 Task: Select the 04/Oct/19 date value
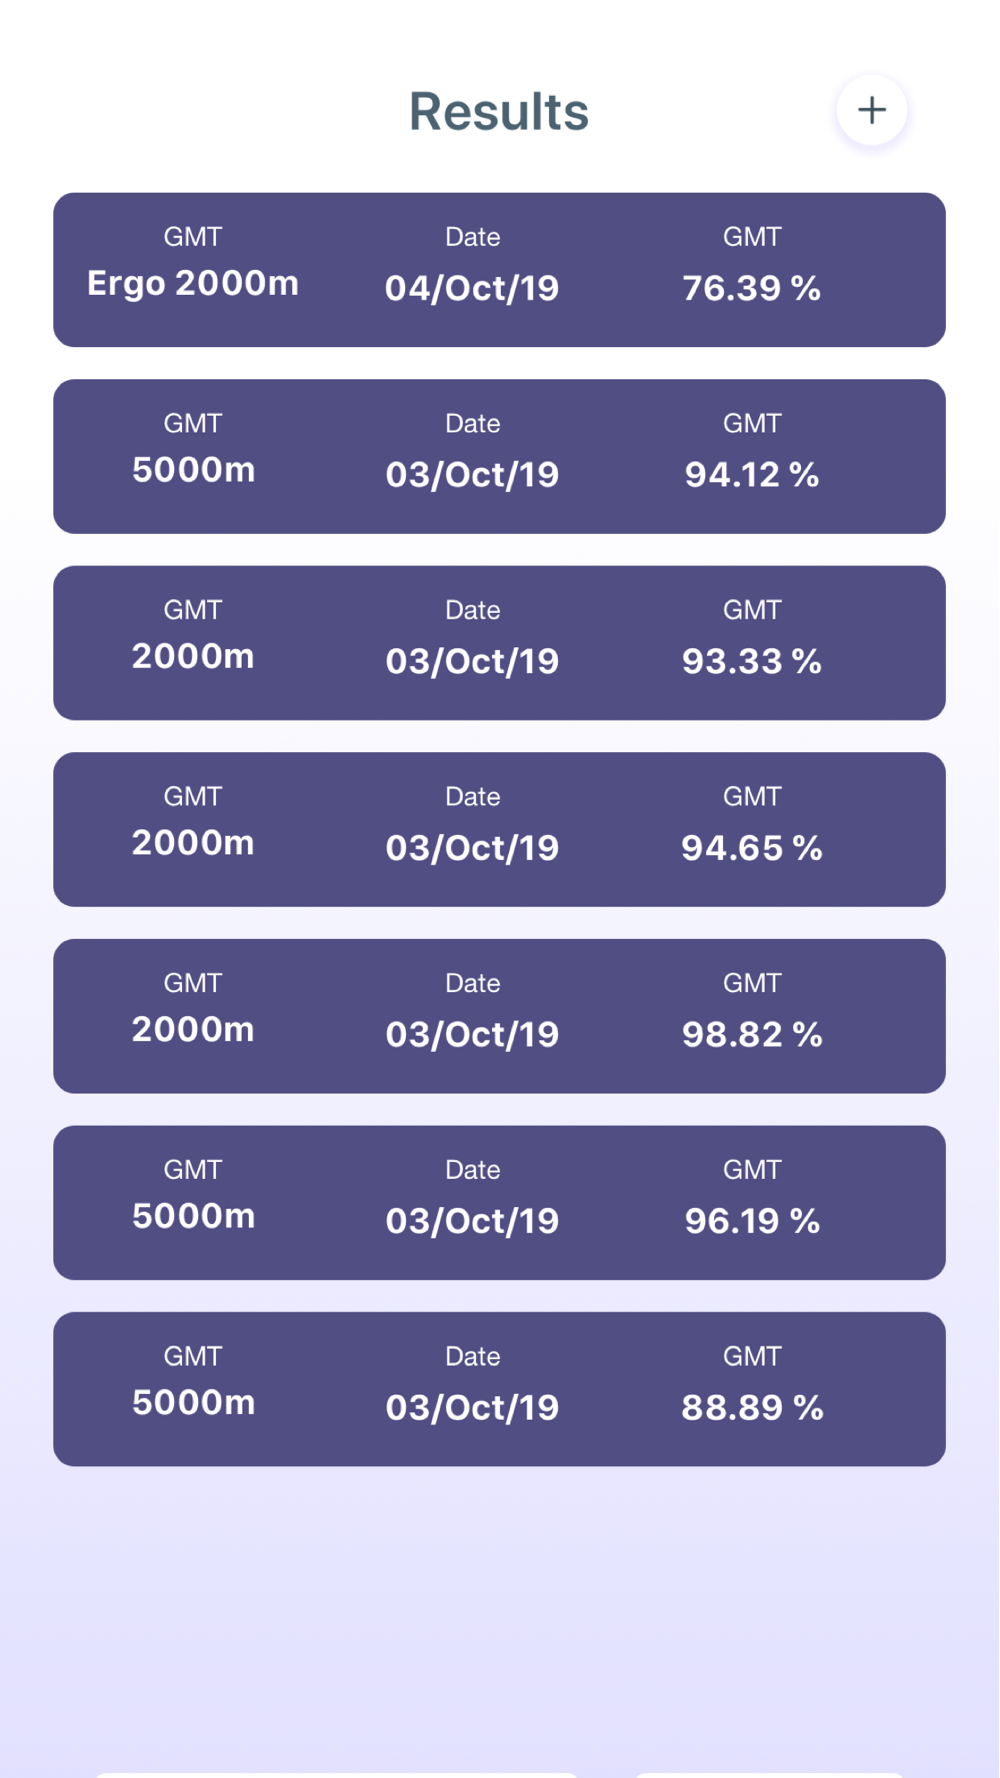[x=472, y=288]
